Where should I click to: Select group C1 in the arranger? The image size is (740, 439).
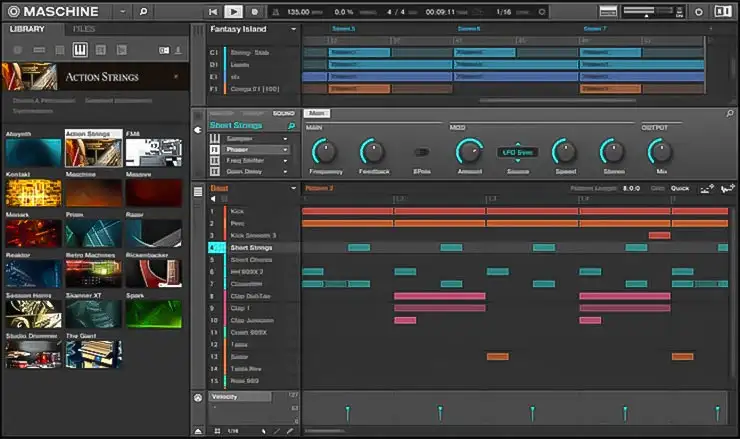click(253, 52)
